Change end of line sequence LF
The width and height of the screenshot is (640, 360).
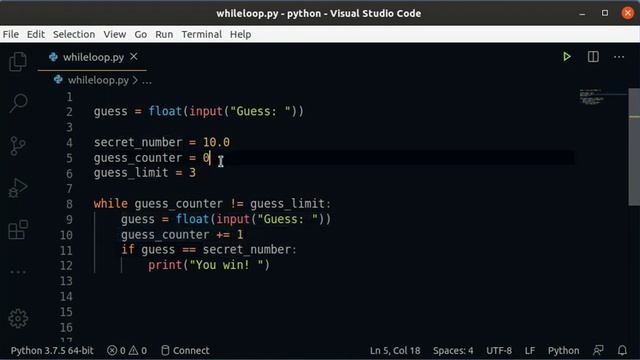530,351
